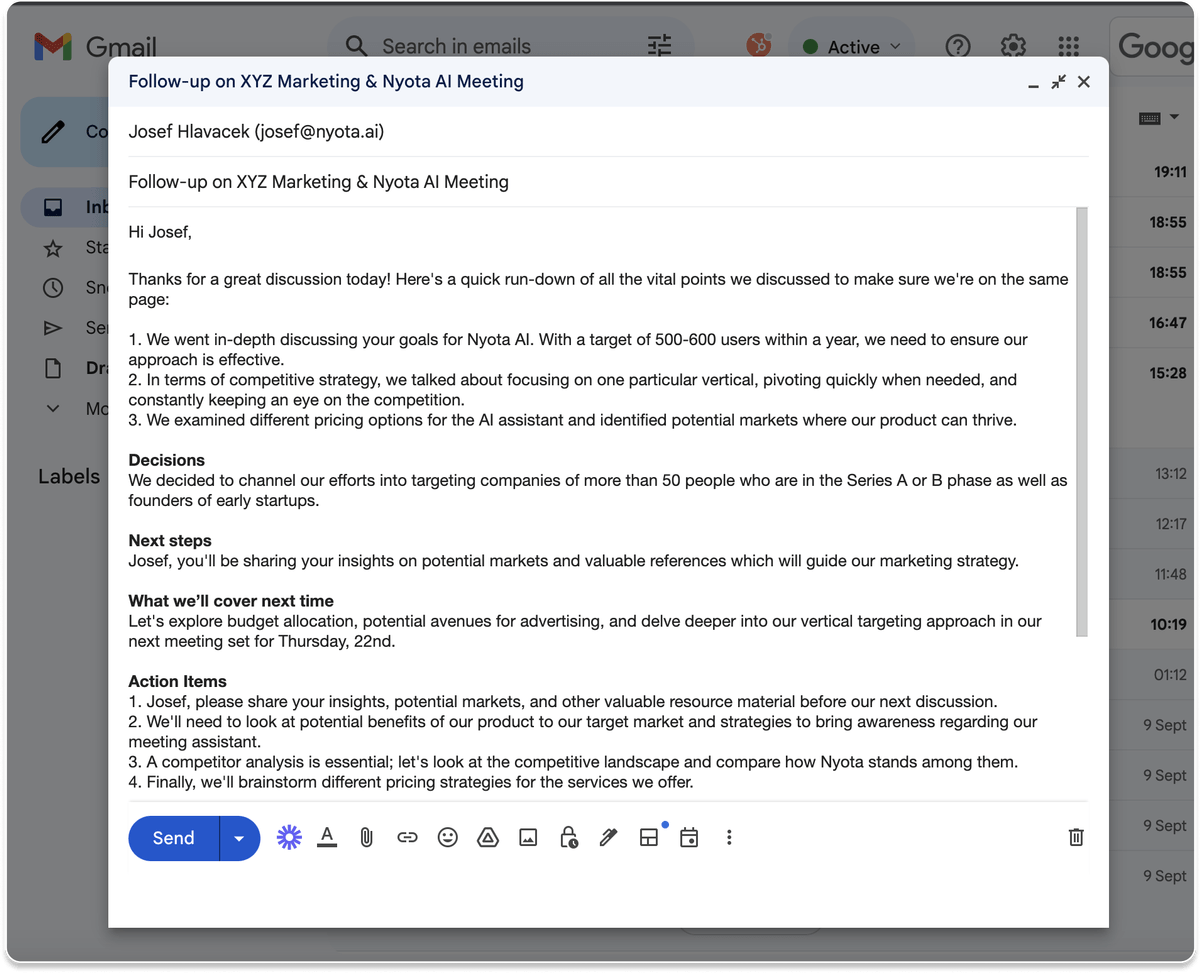
Task: Open formatting options text icon
Action: (x=327, y=838)
